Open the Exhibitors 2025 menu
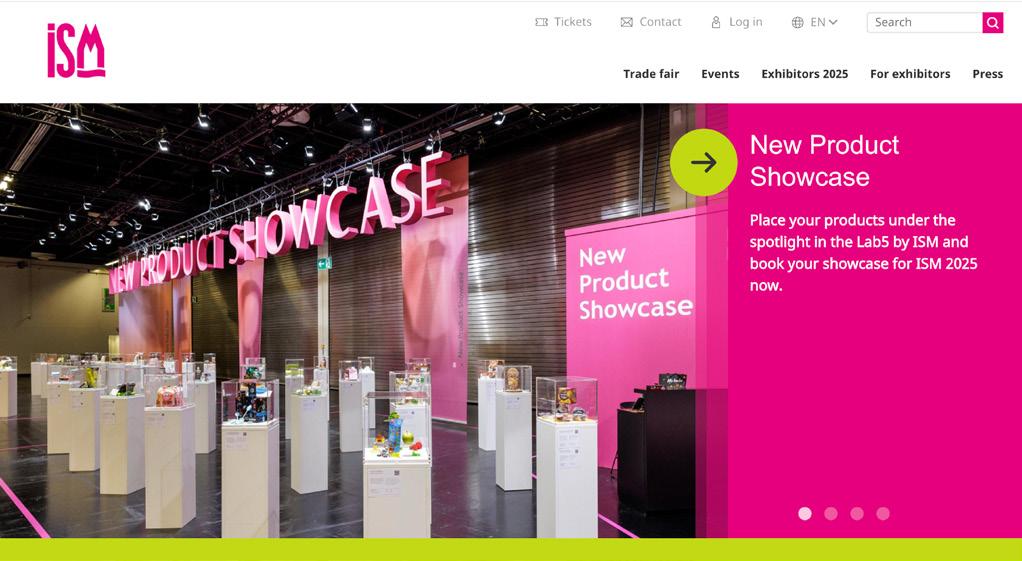This screenshot has height=561, width=1022. pyautogui.click(x=805, y=74)
